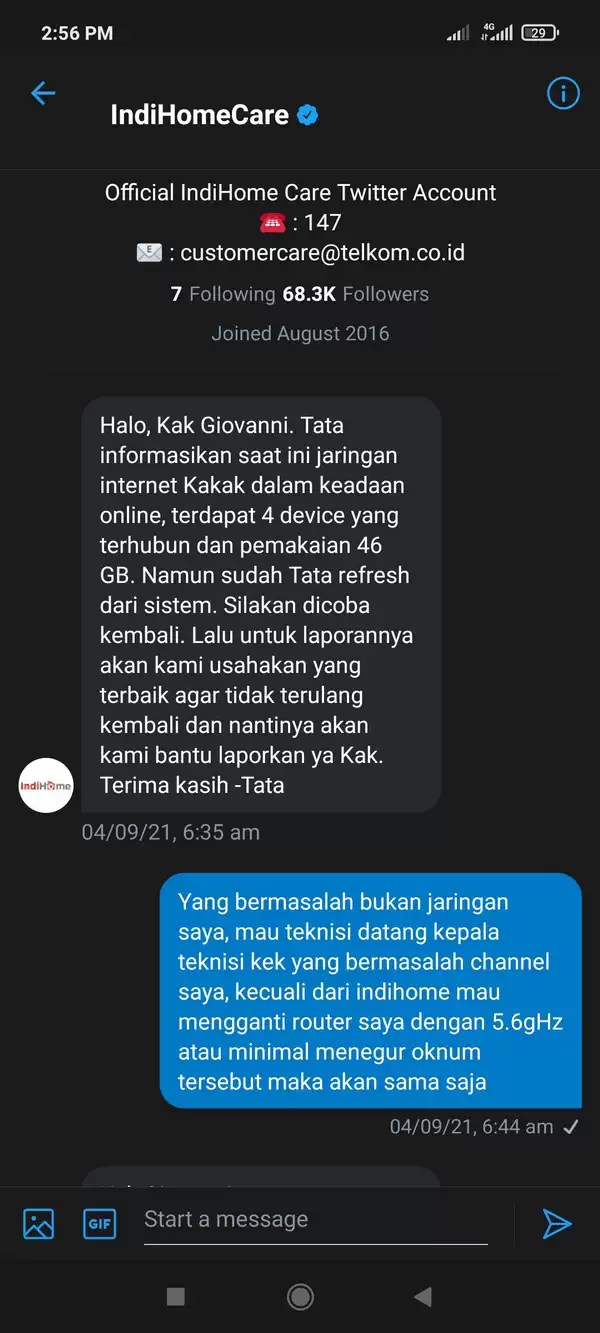
Task: Tap the back arrow icon
Action: coord(43,94)
